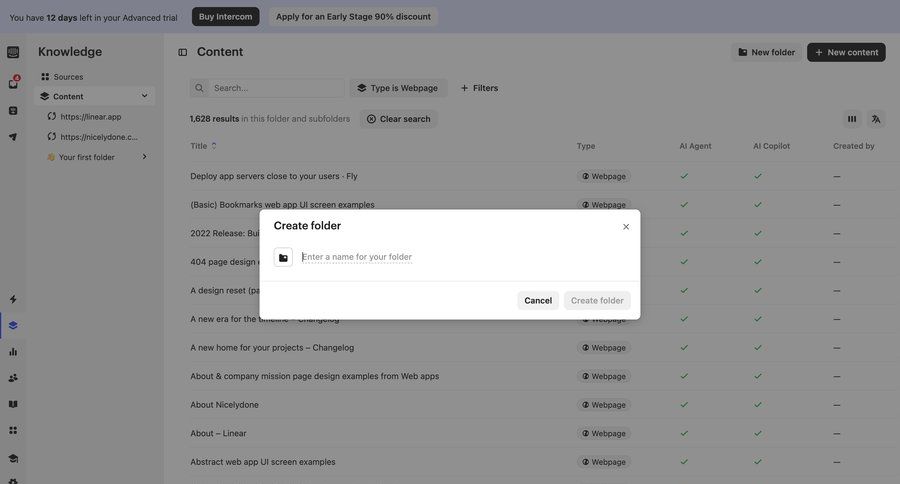Collapse the Content tree section
This screenshot has height=484, width=900.
(144, 96)
